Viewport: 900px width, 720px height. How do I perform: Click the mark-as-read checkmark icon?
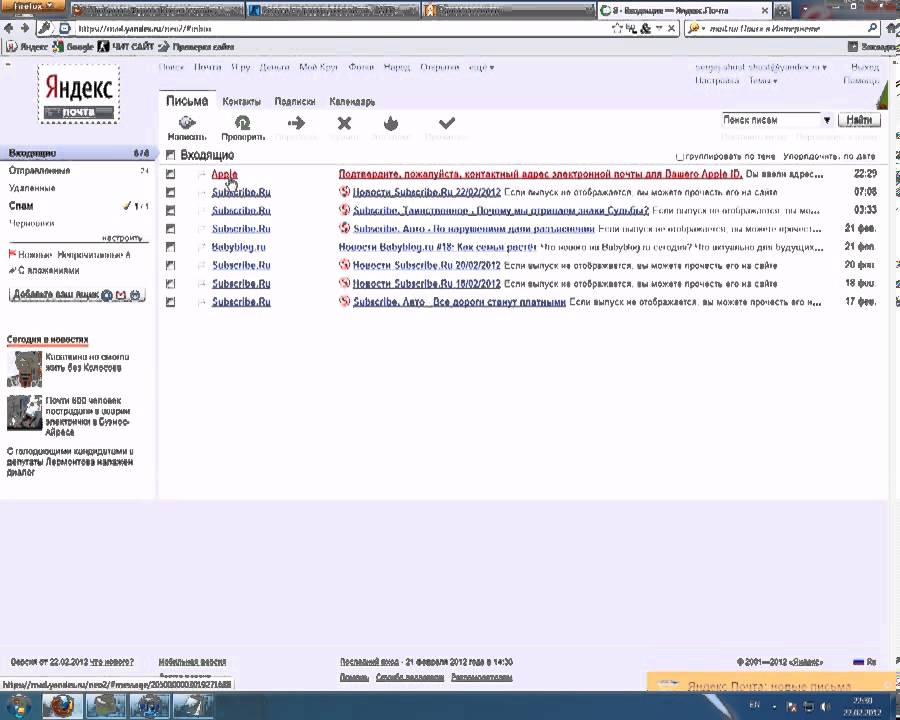[447, 122]
